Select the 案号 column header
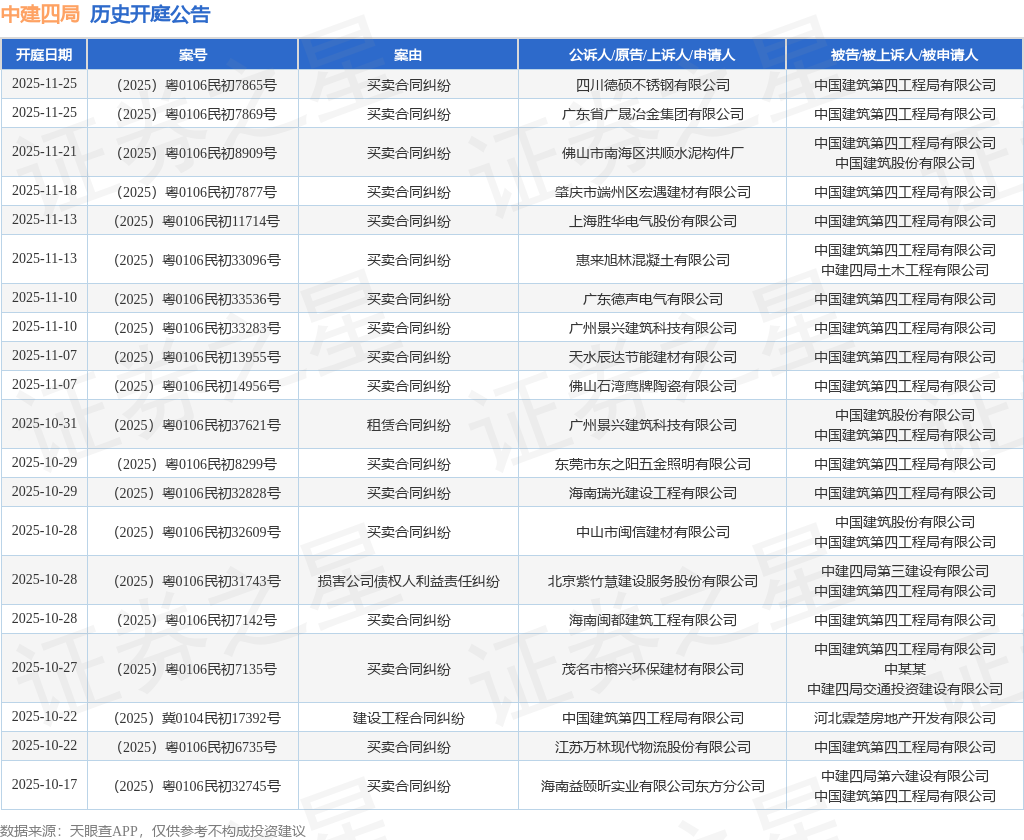The width and height of the screenshot is (1024, 840). [193, 55]
